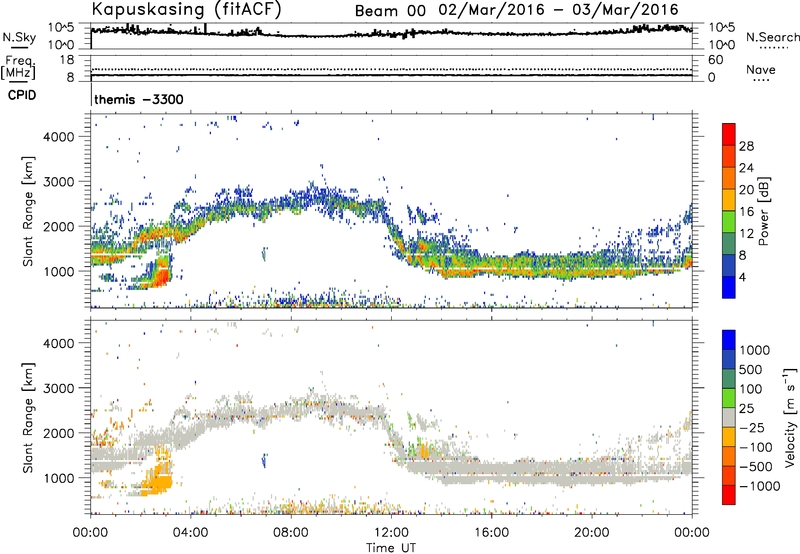Click the '60' tick on Nave axis
Image resolution: width=800 pixels, height=554 pixels.
(x=715, y=60)
